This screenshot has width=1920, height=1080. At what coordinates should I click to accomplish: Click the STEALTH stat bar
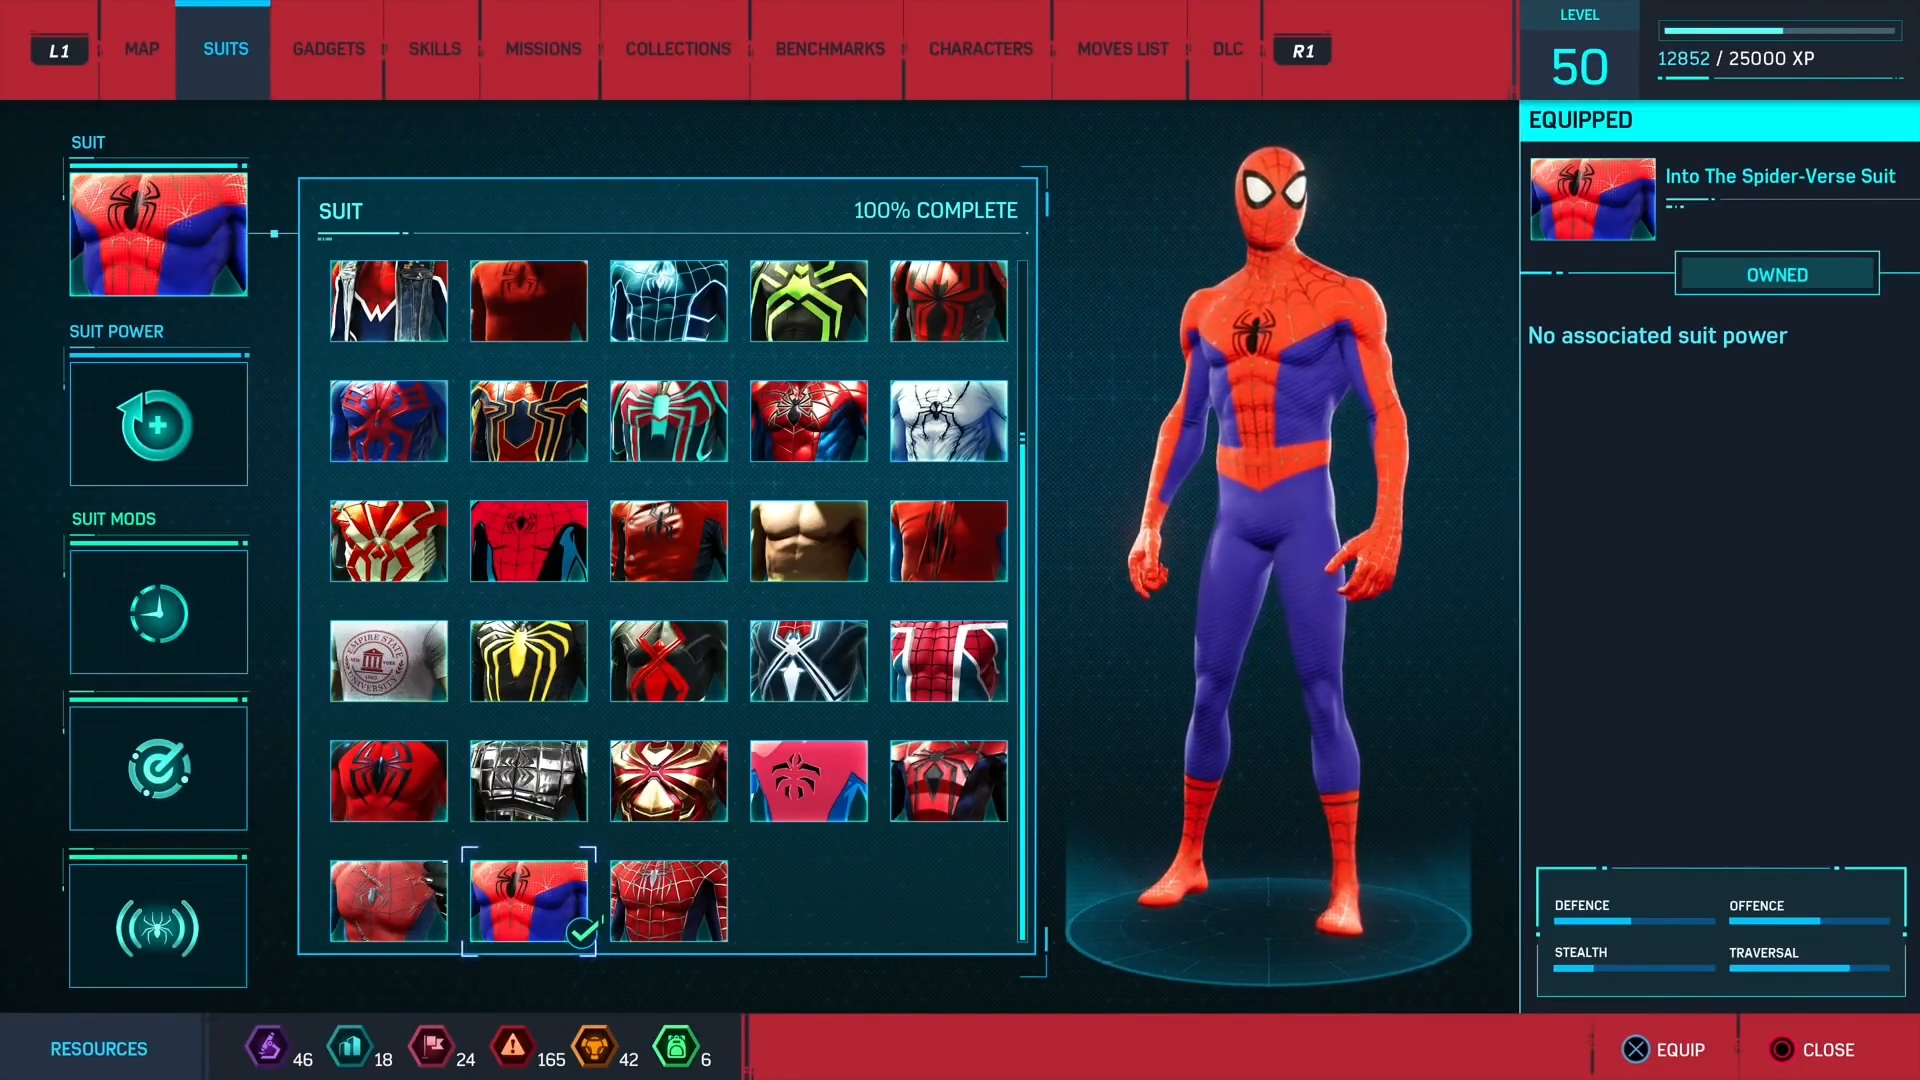pos(1634,968)
